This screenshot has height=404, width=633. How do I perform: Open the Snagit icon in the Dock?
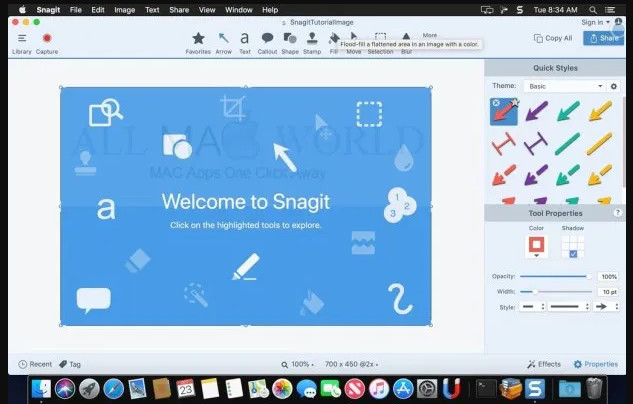534,389
